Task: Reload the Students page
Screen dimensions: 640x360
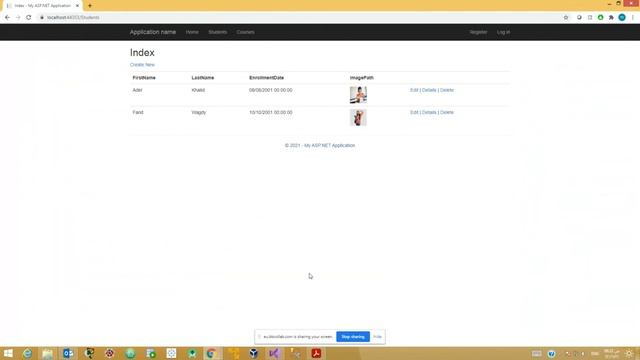Action: [x=29, y=18]
